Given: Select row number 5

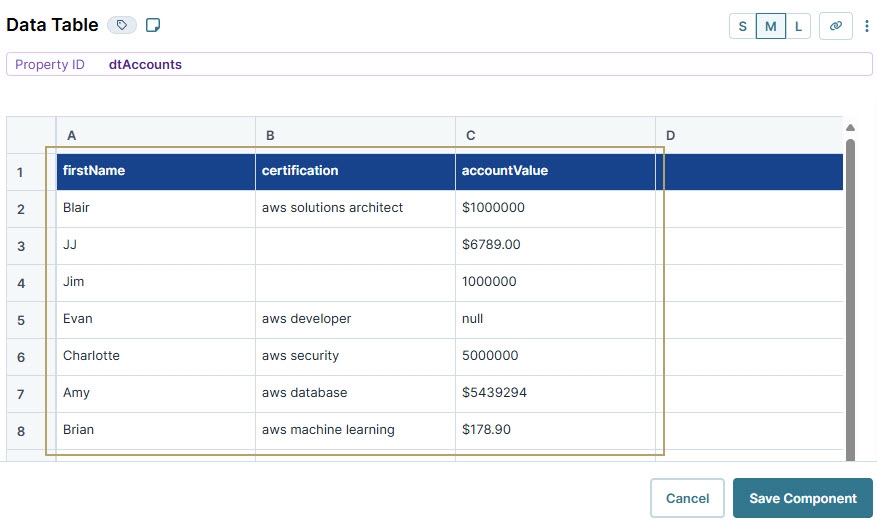Looking at the screenshot, I should [31, 319].
